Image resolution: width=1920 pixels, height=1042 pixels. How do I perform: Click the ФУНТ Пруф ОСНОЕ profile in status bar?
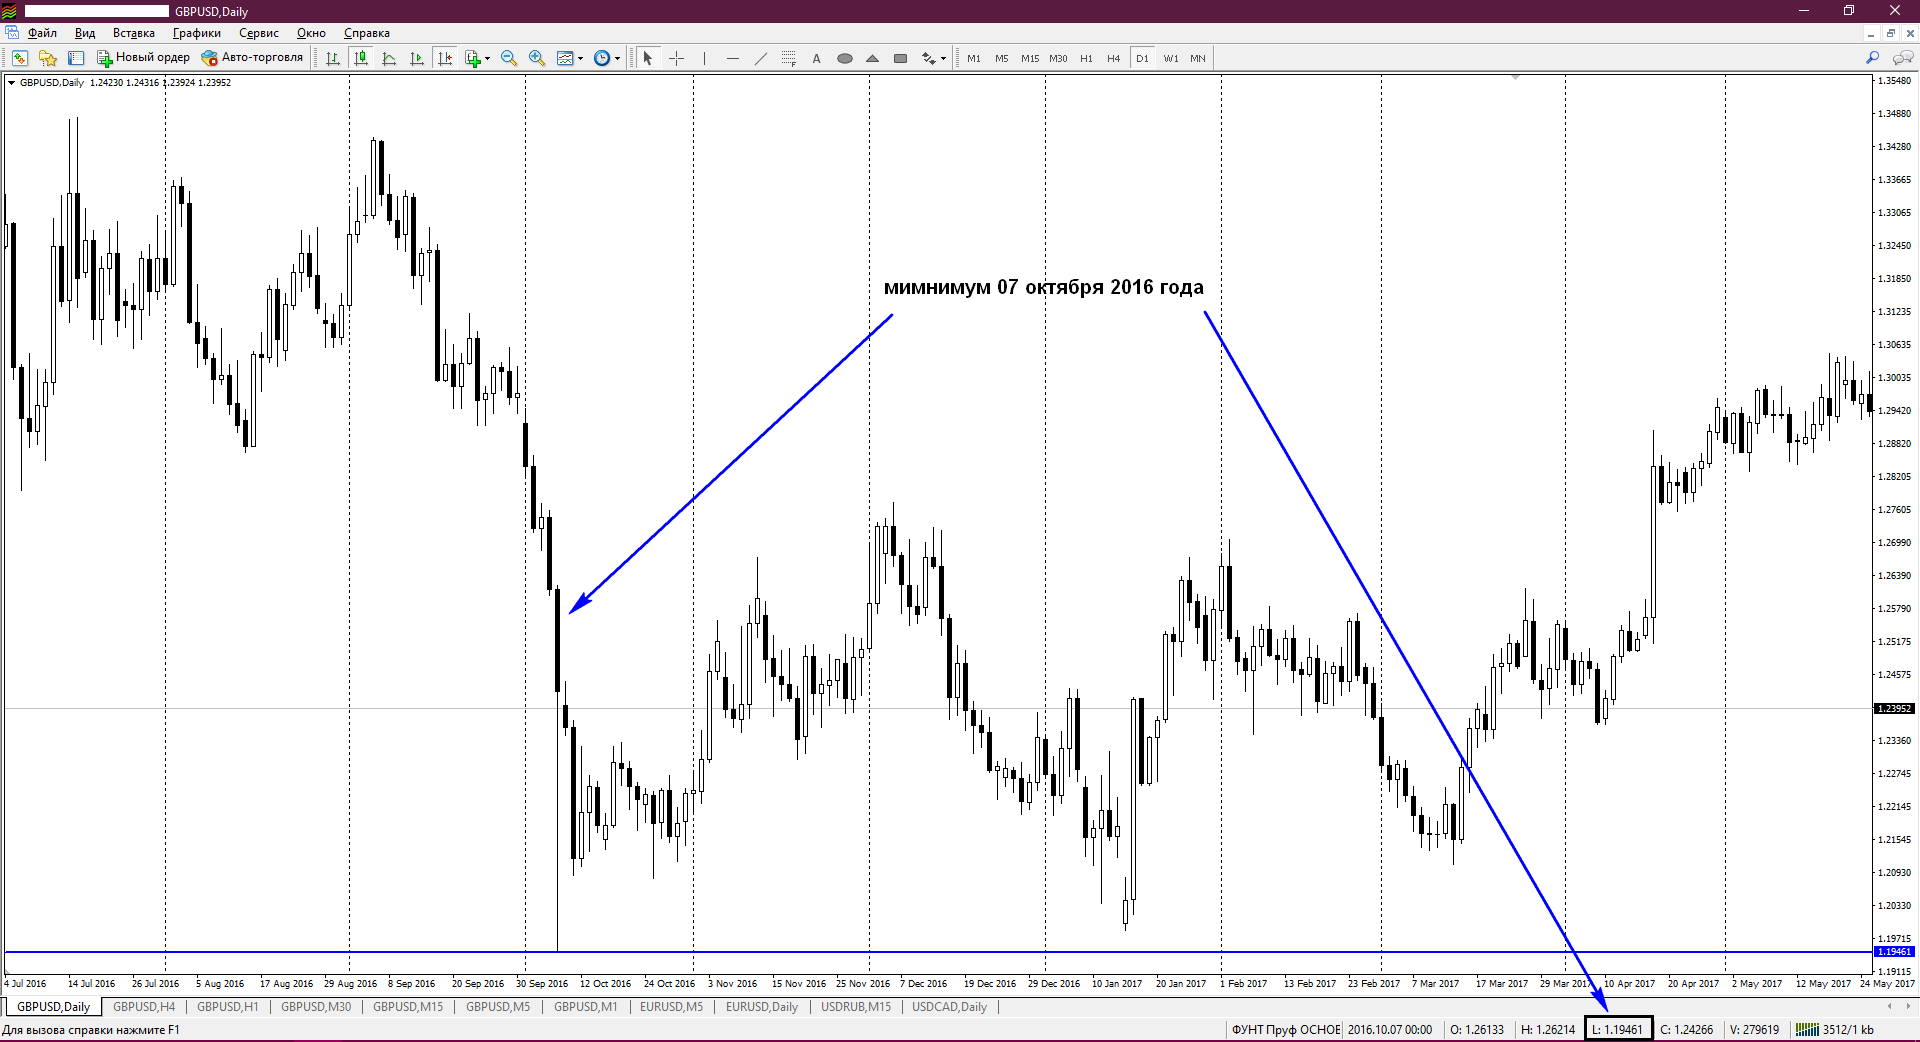pos(1286,1030)
